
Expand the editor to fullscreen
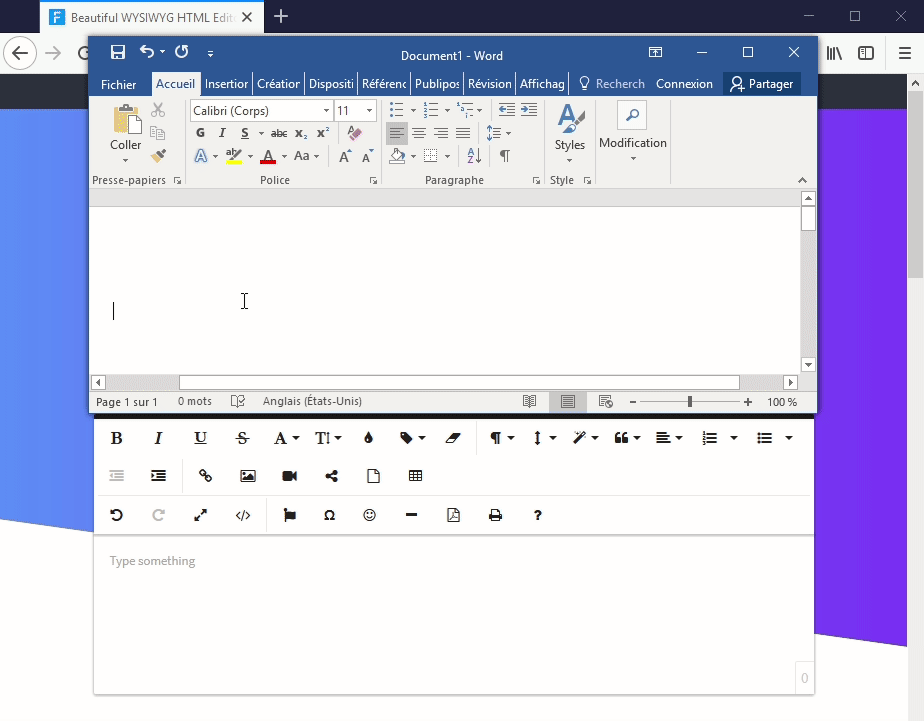[x=200, y=515]
